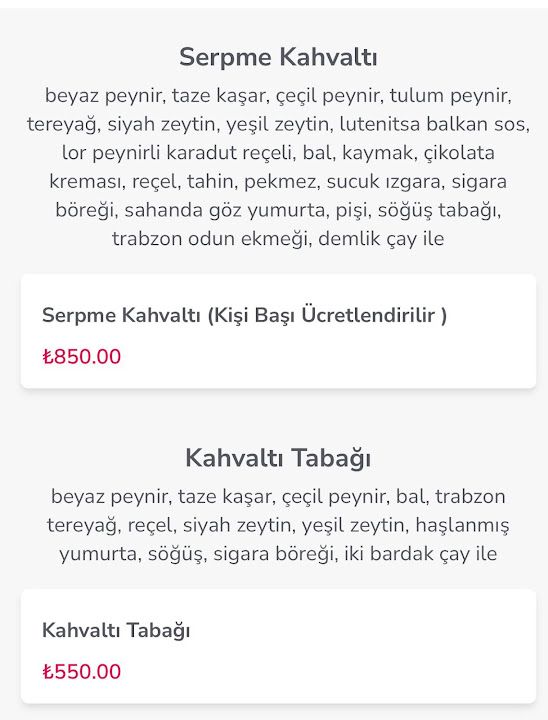548x720 pixels.
Task: Click the line mentioning sucuk ızgara
Action: click(x=278, y=181)
